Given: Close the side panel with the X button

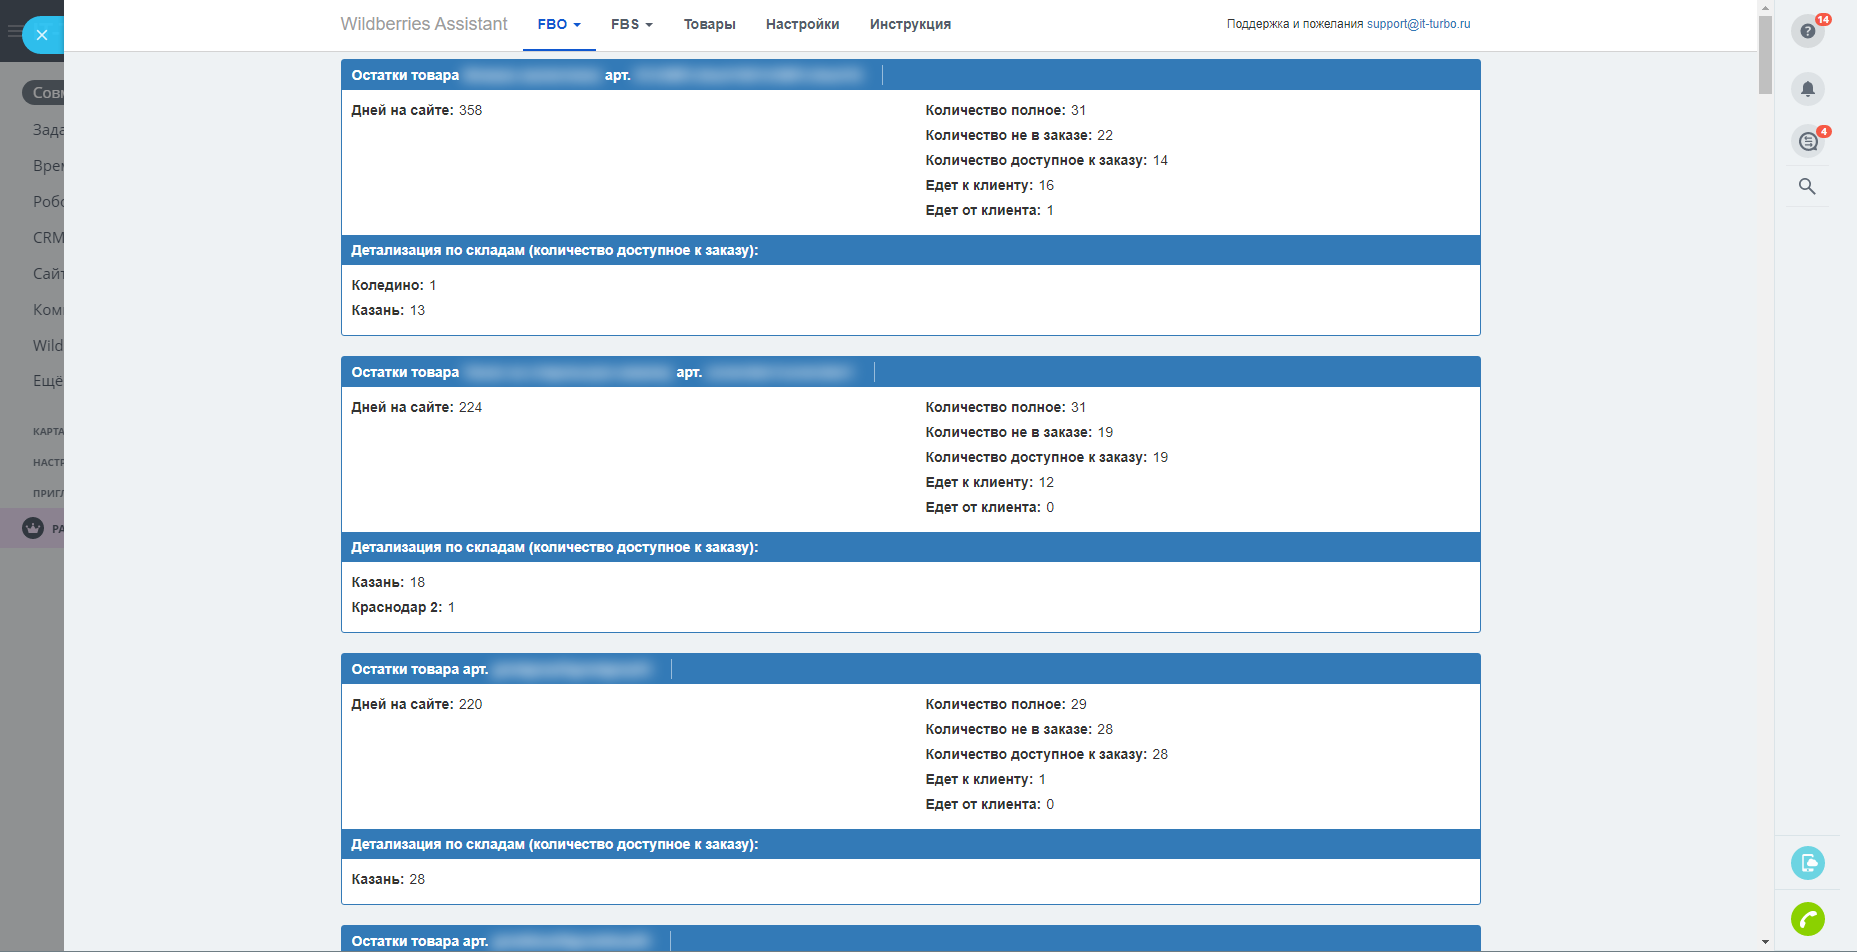Looking at the screenshot, I should pyautogui.click(x=41, y=35).
